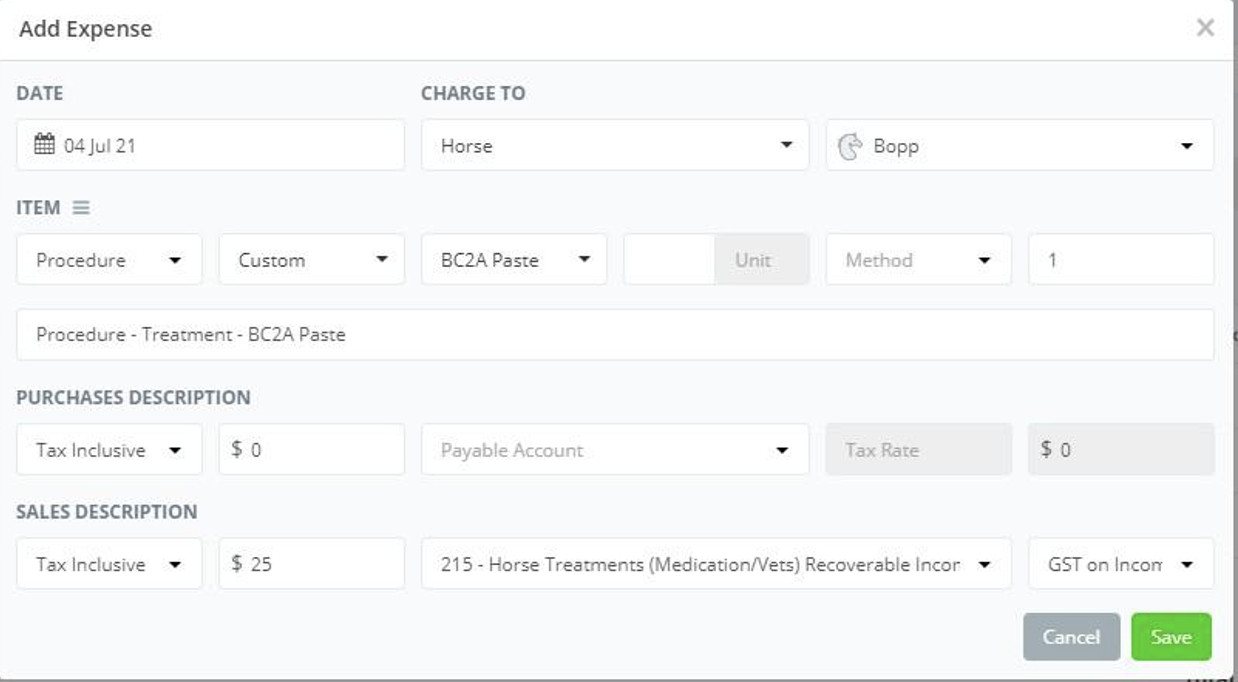
Task: Click the horse head icon beside Bopp
Action: 849,146
